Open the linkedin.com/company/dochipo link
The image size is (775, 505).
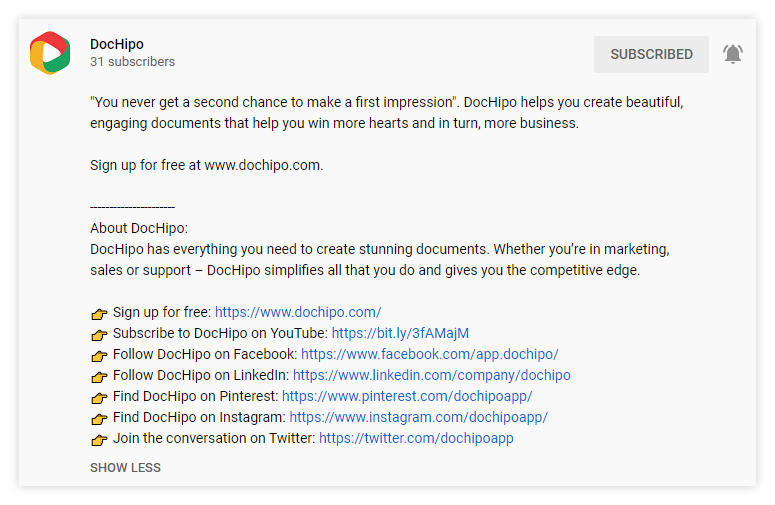(x=431, y=375)
